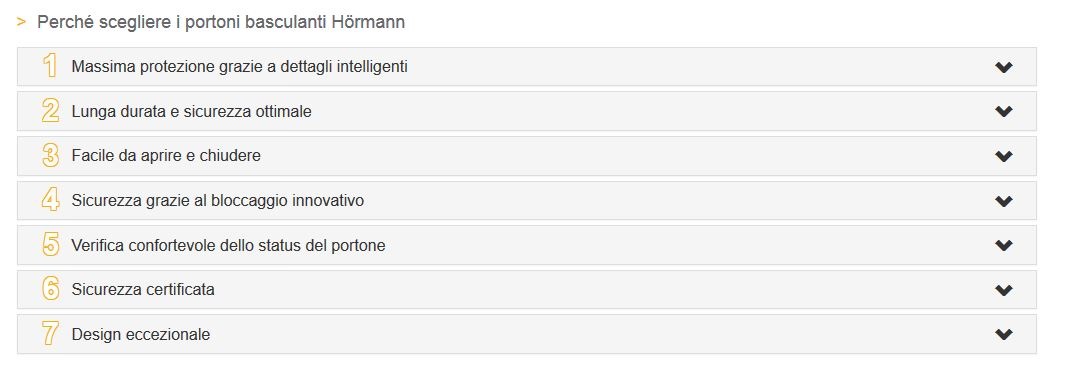Expand chevron for Lunga durata row
The width and height of the screenshot is (1066, 372).
click(1003, 111)
